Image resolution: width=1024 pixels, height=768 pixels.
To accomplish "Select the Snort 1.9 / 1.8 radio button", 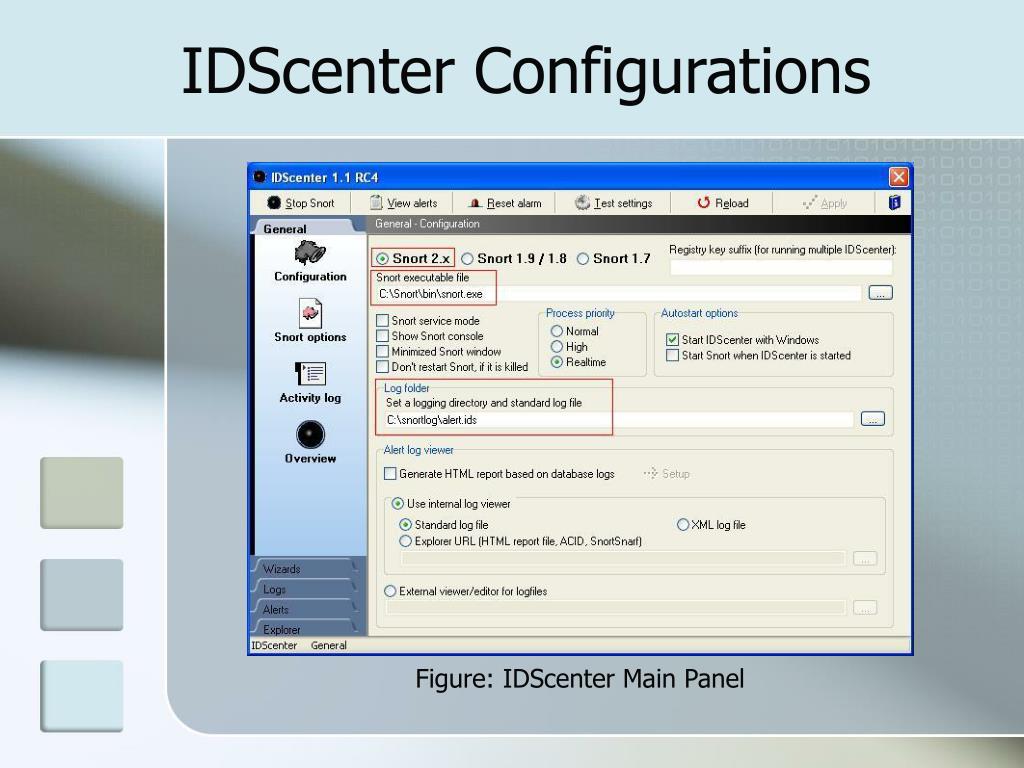I will 468,259.
